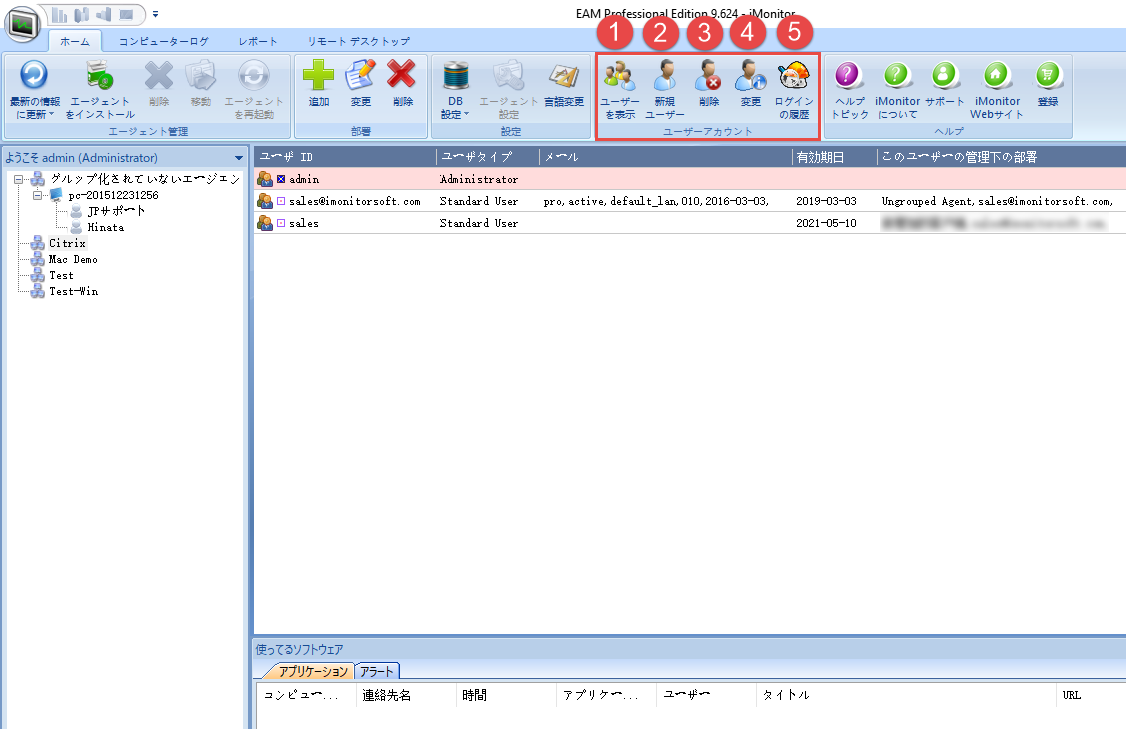1126x729 pixels.
Task: Click the user icon in the admin row
Action: click(x=265, y=179)
